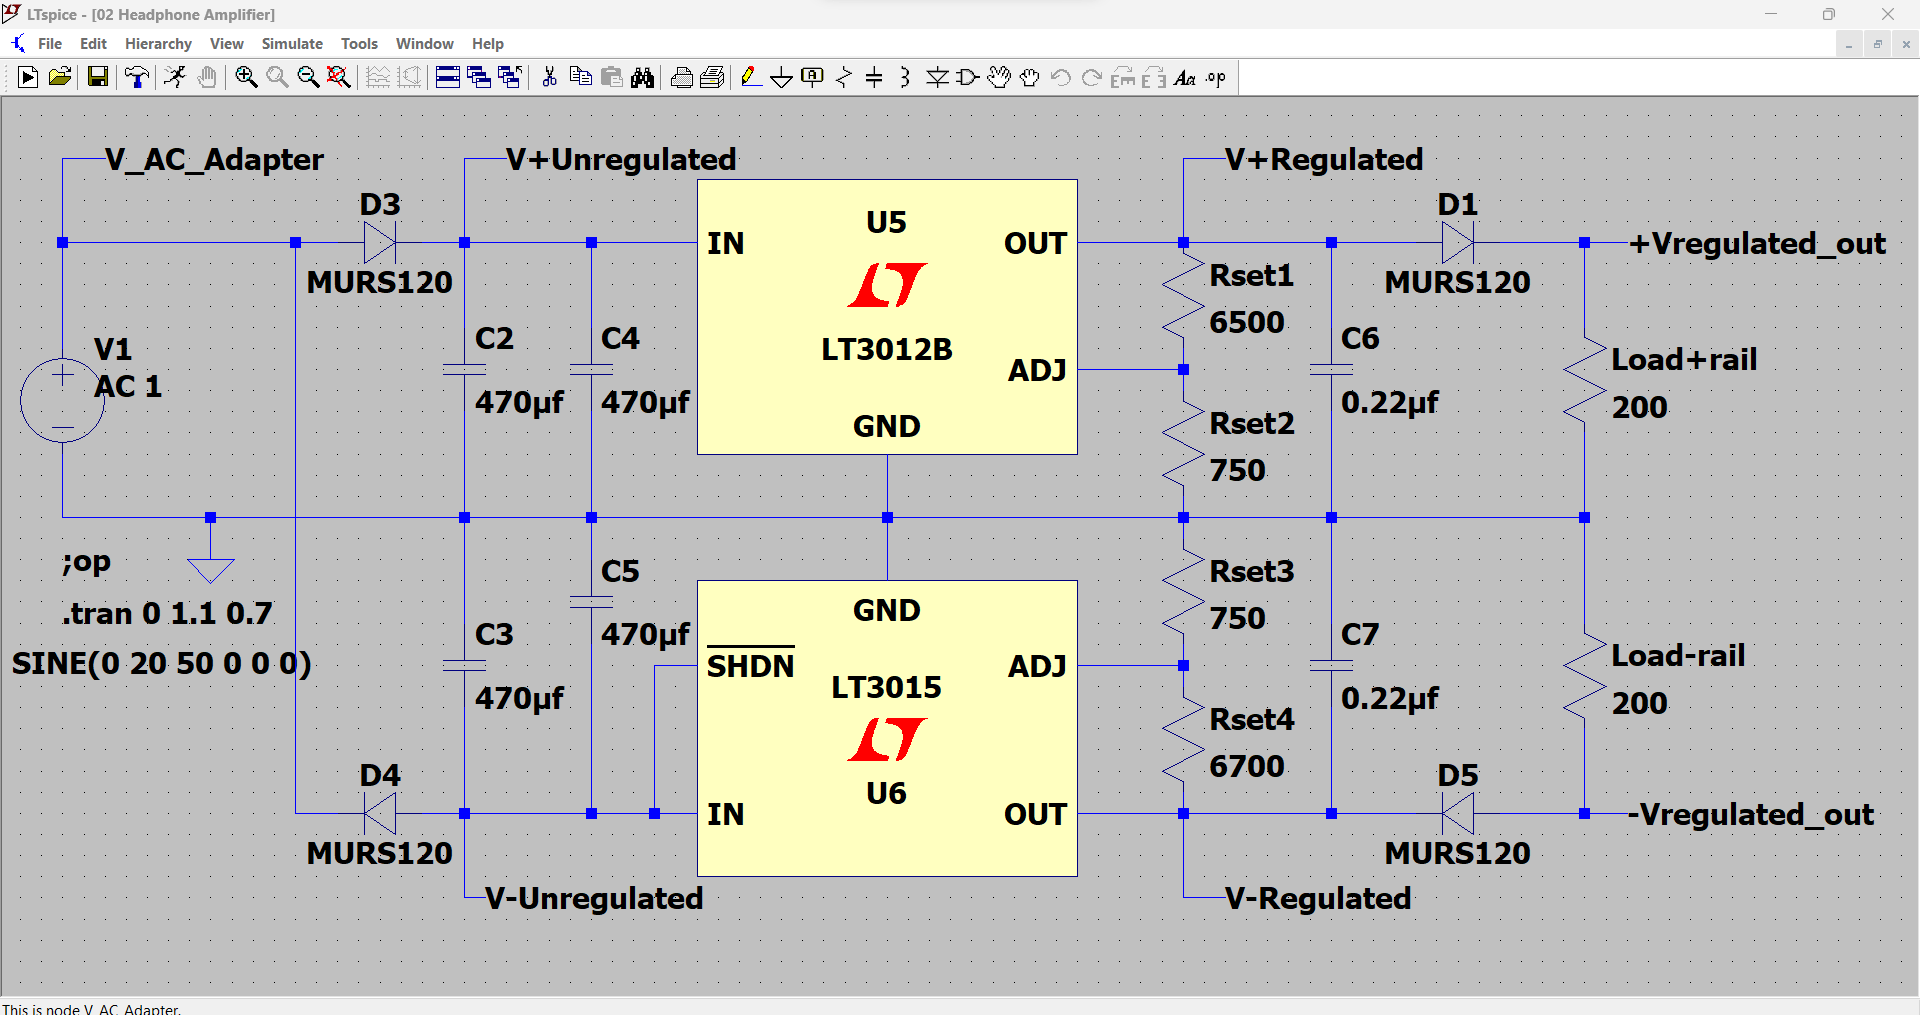Viewport: 1920px width, 1015px height.
Task: Click the Close All Windows icon
Action: [x=510, y=77]
